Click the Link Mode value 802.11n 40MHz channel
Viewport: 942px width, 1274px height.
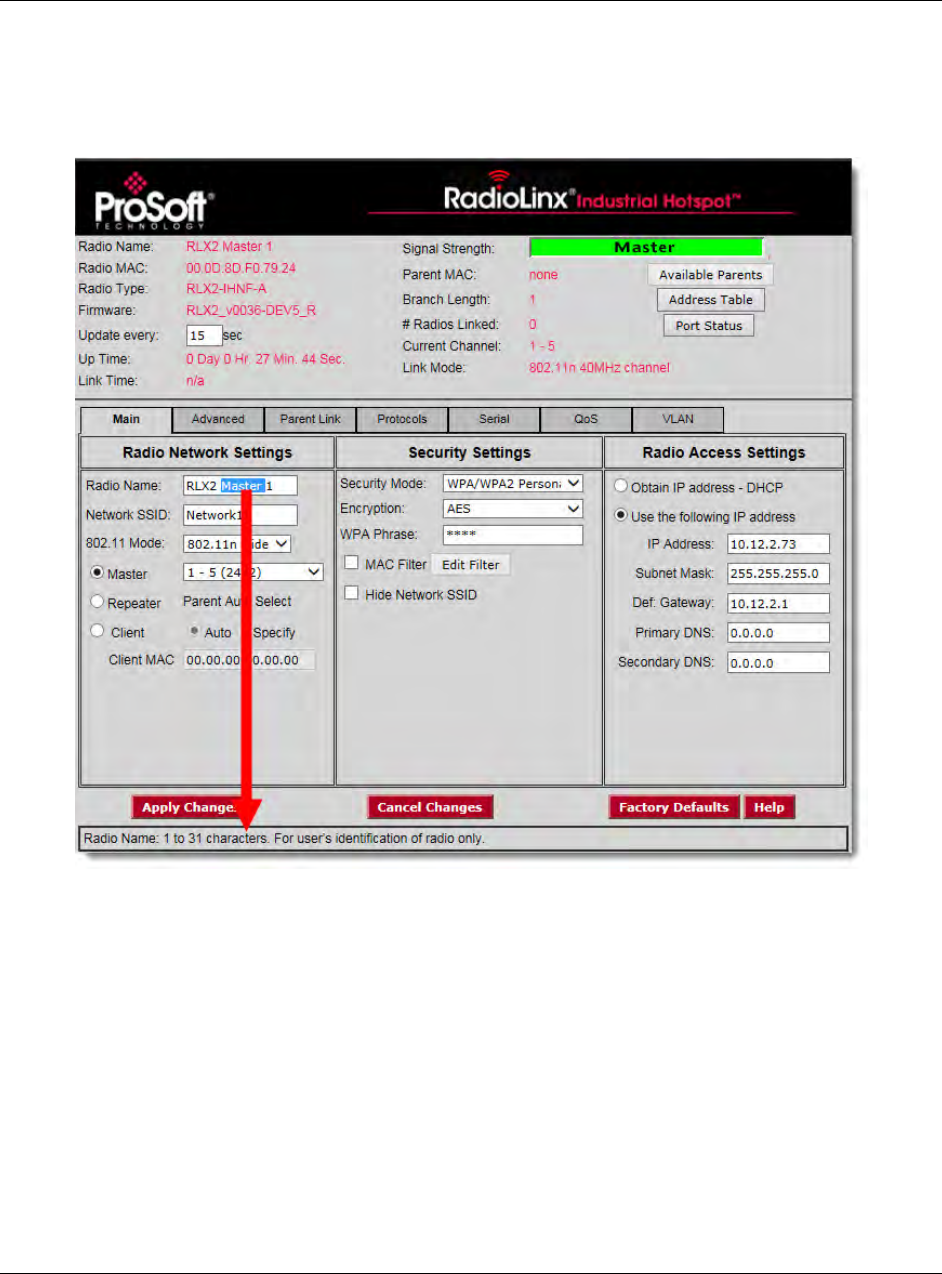coord(599,368)
